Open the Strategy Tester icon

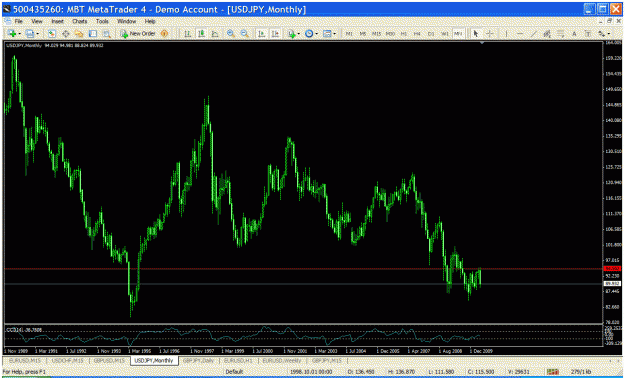106,34
